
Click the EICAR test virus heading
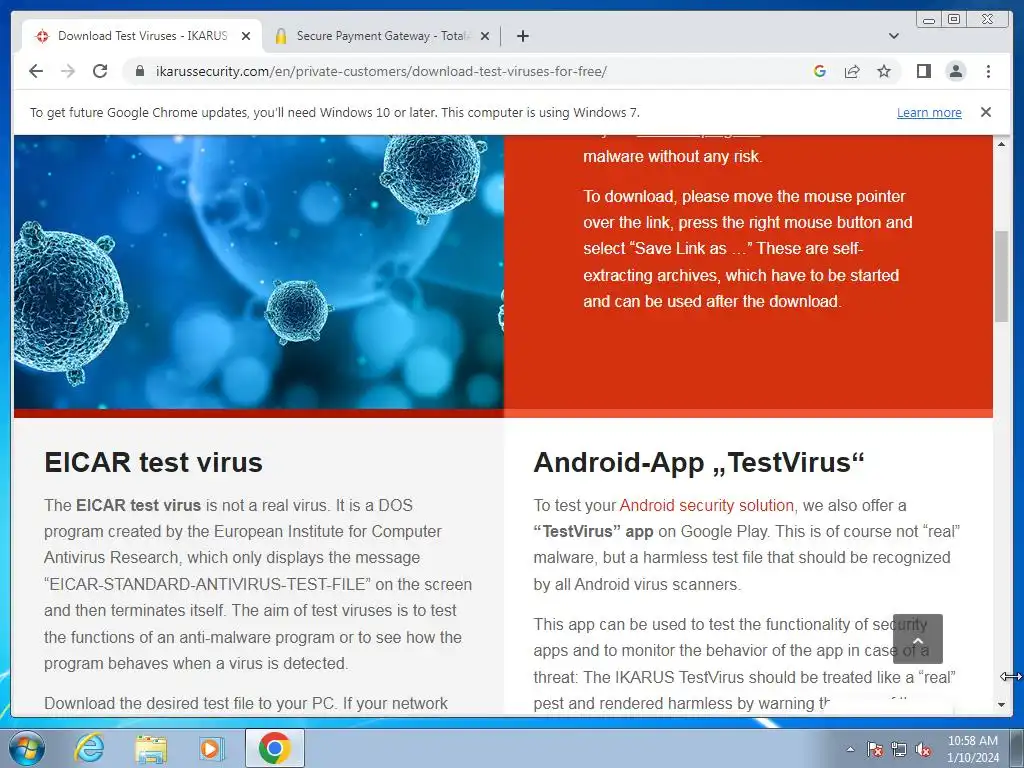point(153,462)
